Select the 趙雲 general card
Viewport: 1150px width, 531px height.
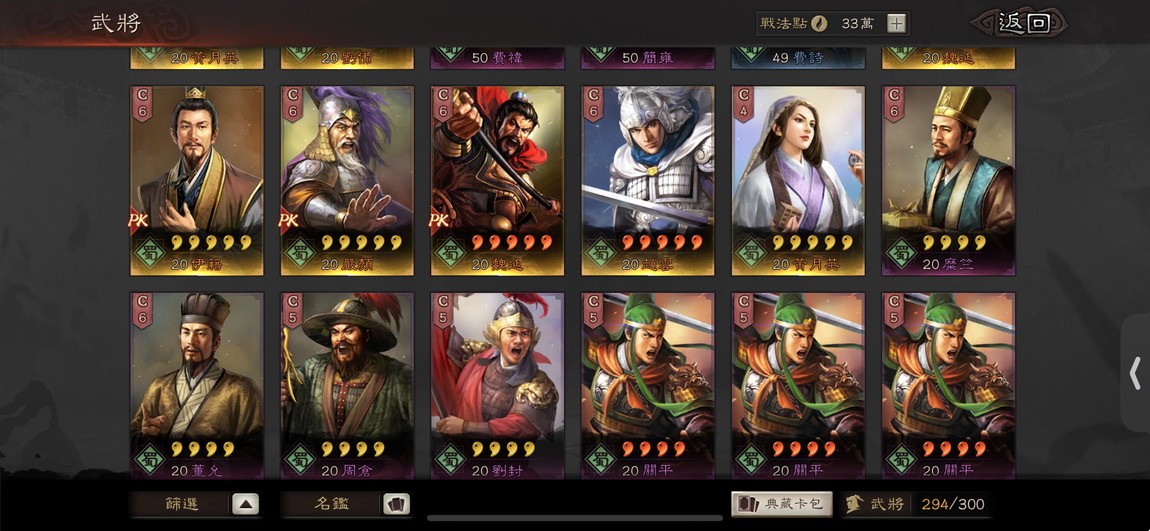pyautogui.click(x=648, y=180)
